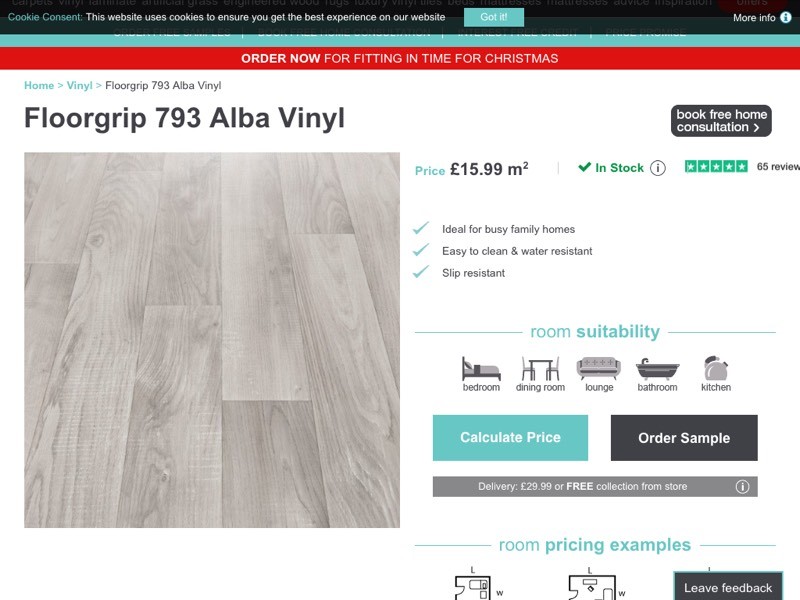The image size is (800, 600).
Task: Click the lounge sofa icon
Action: click(598, 368)
